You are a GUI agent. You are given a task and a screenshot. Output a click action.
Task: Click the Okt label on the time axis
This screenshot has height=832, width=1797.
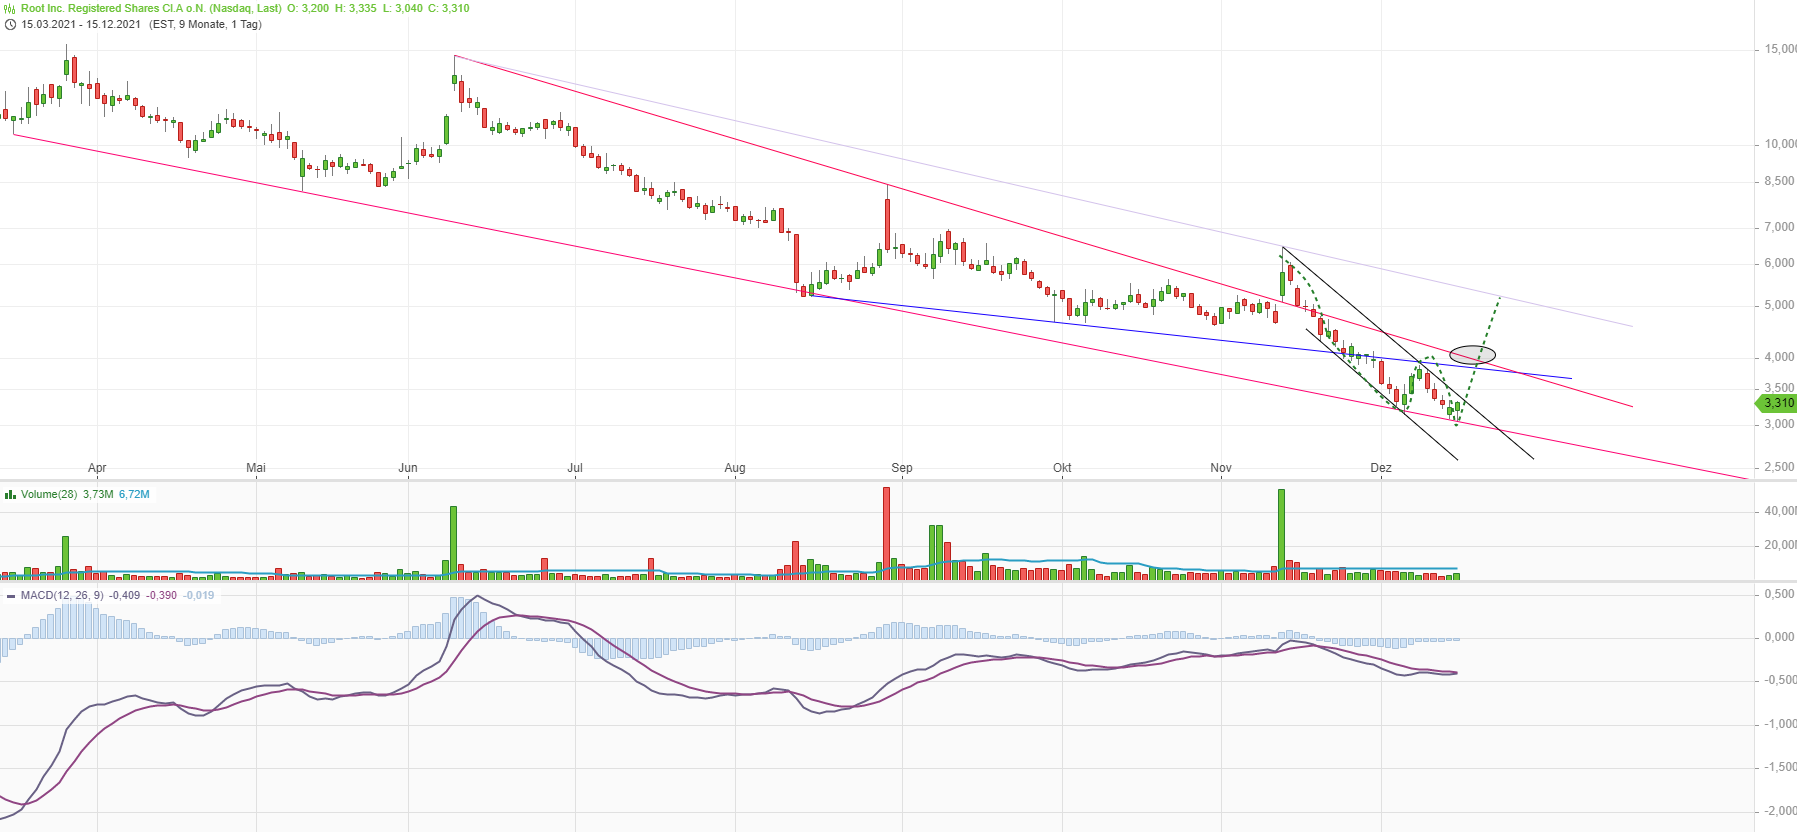1062,468
